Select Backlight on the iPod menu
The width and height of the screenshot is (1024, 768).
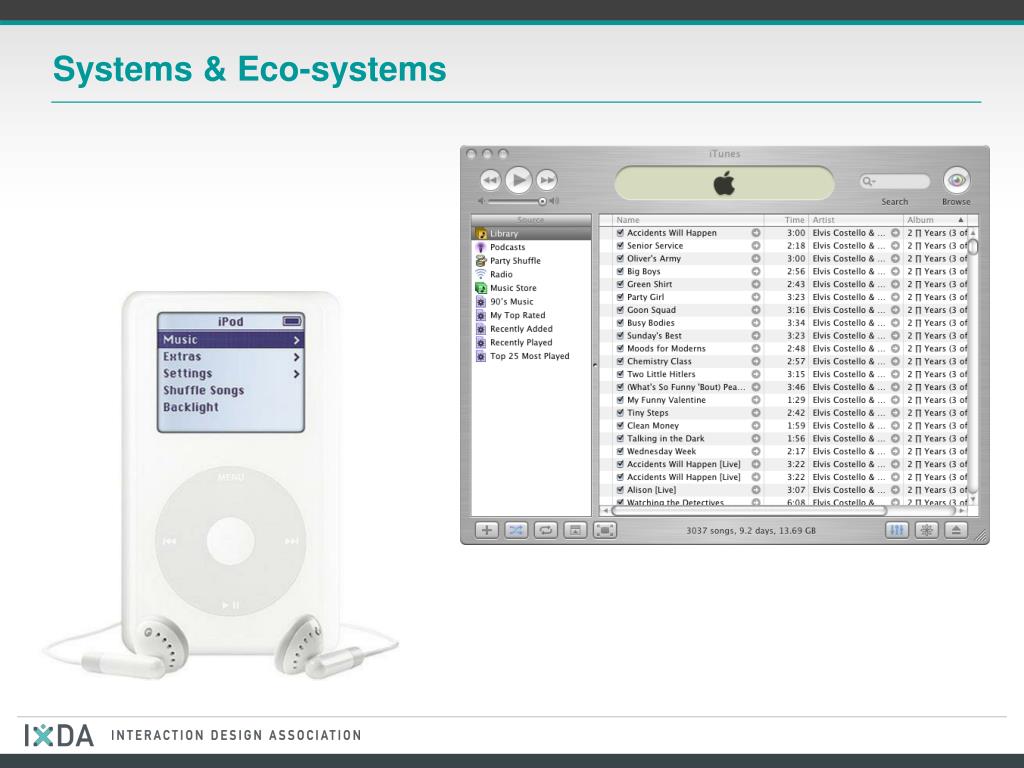231,408
